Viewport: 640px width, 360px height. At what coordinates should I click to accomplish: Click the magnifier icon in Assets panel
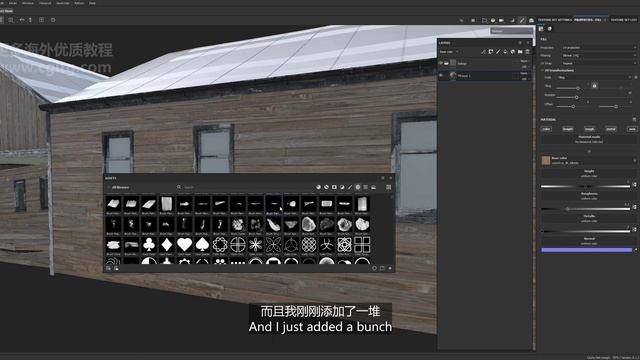[x=179, y=187]
